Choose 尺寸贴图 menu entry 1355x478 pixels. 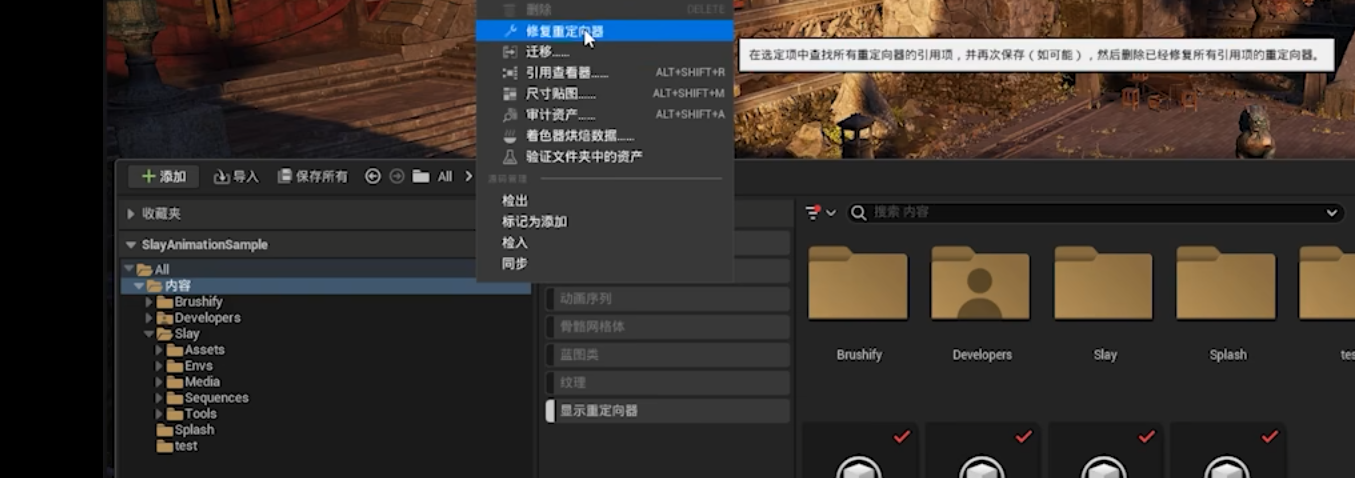point(604,94)
